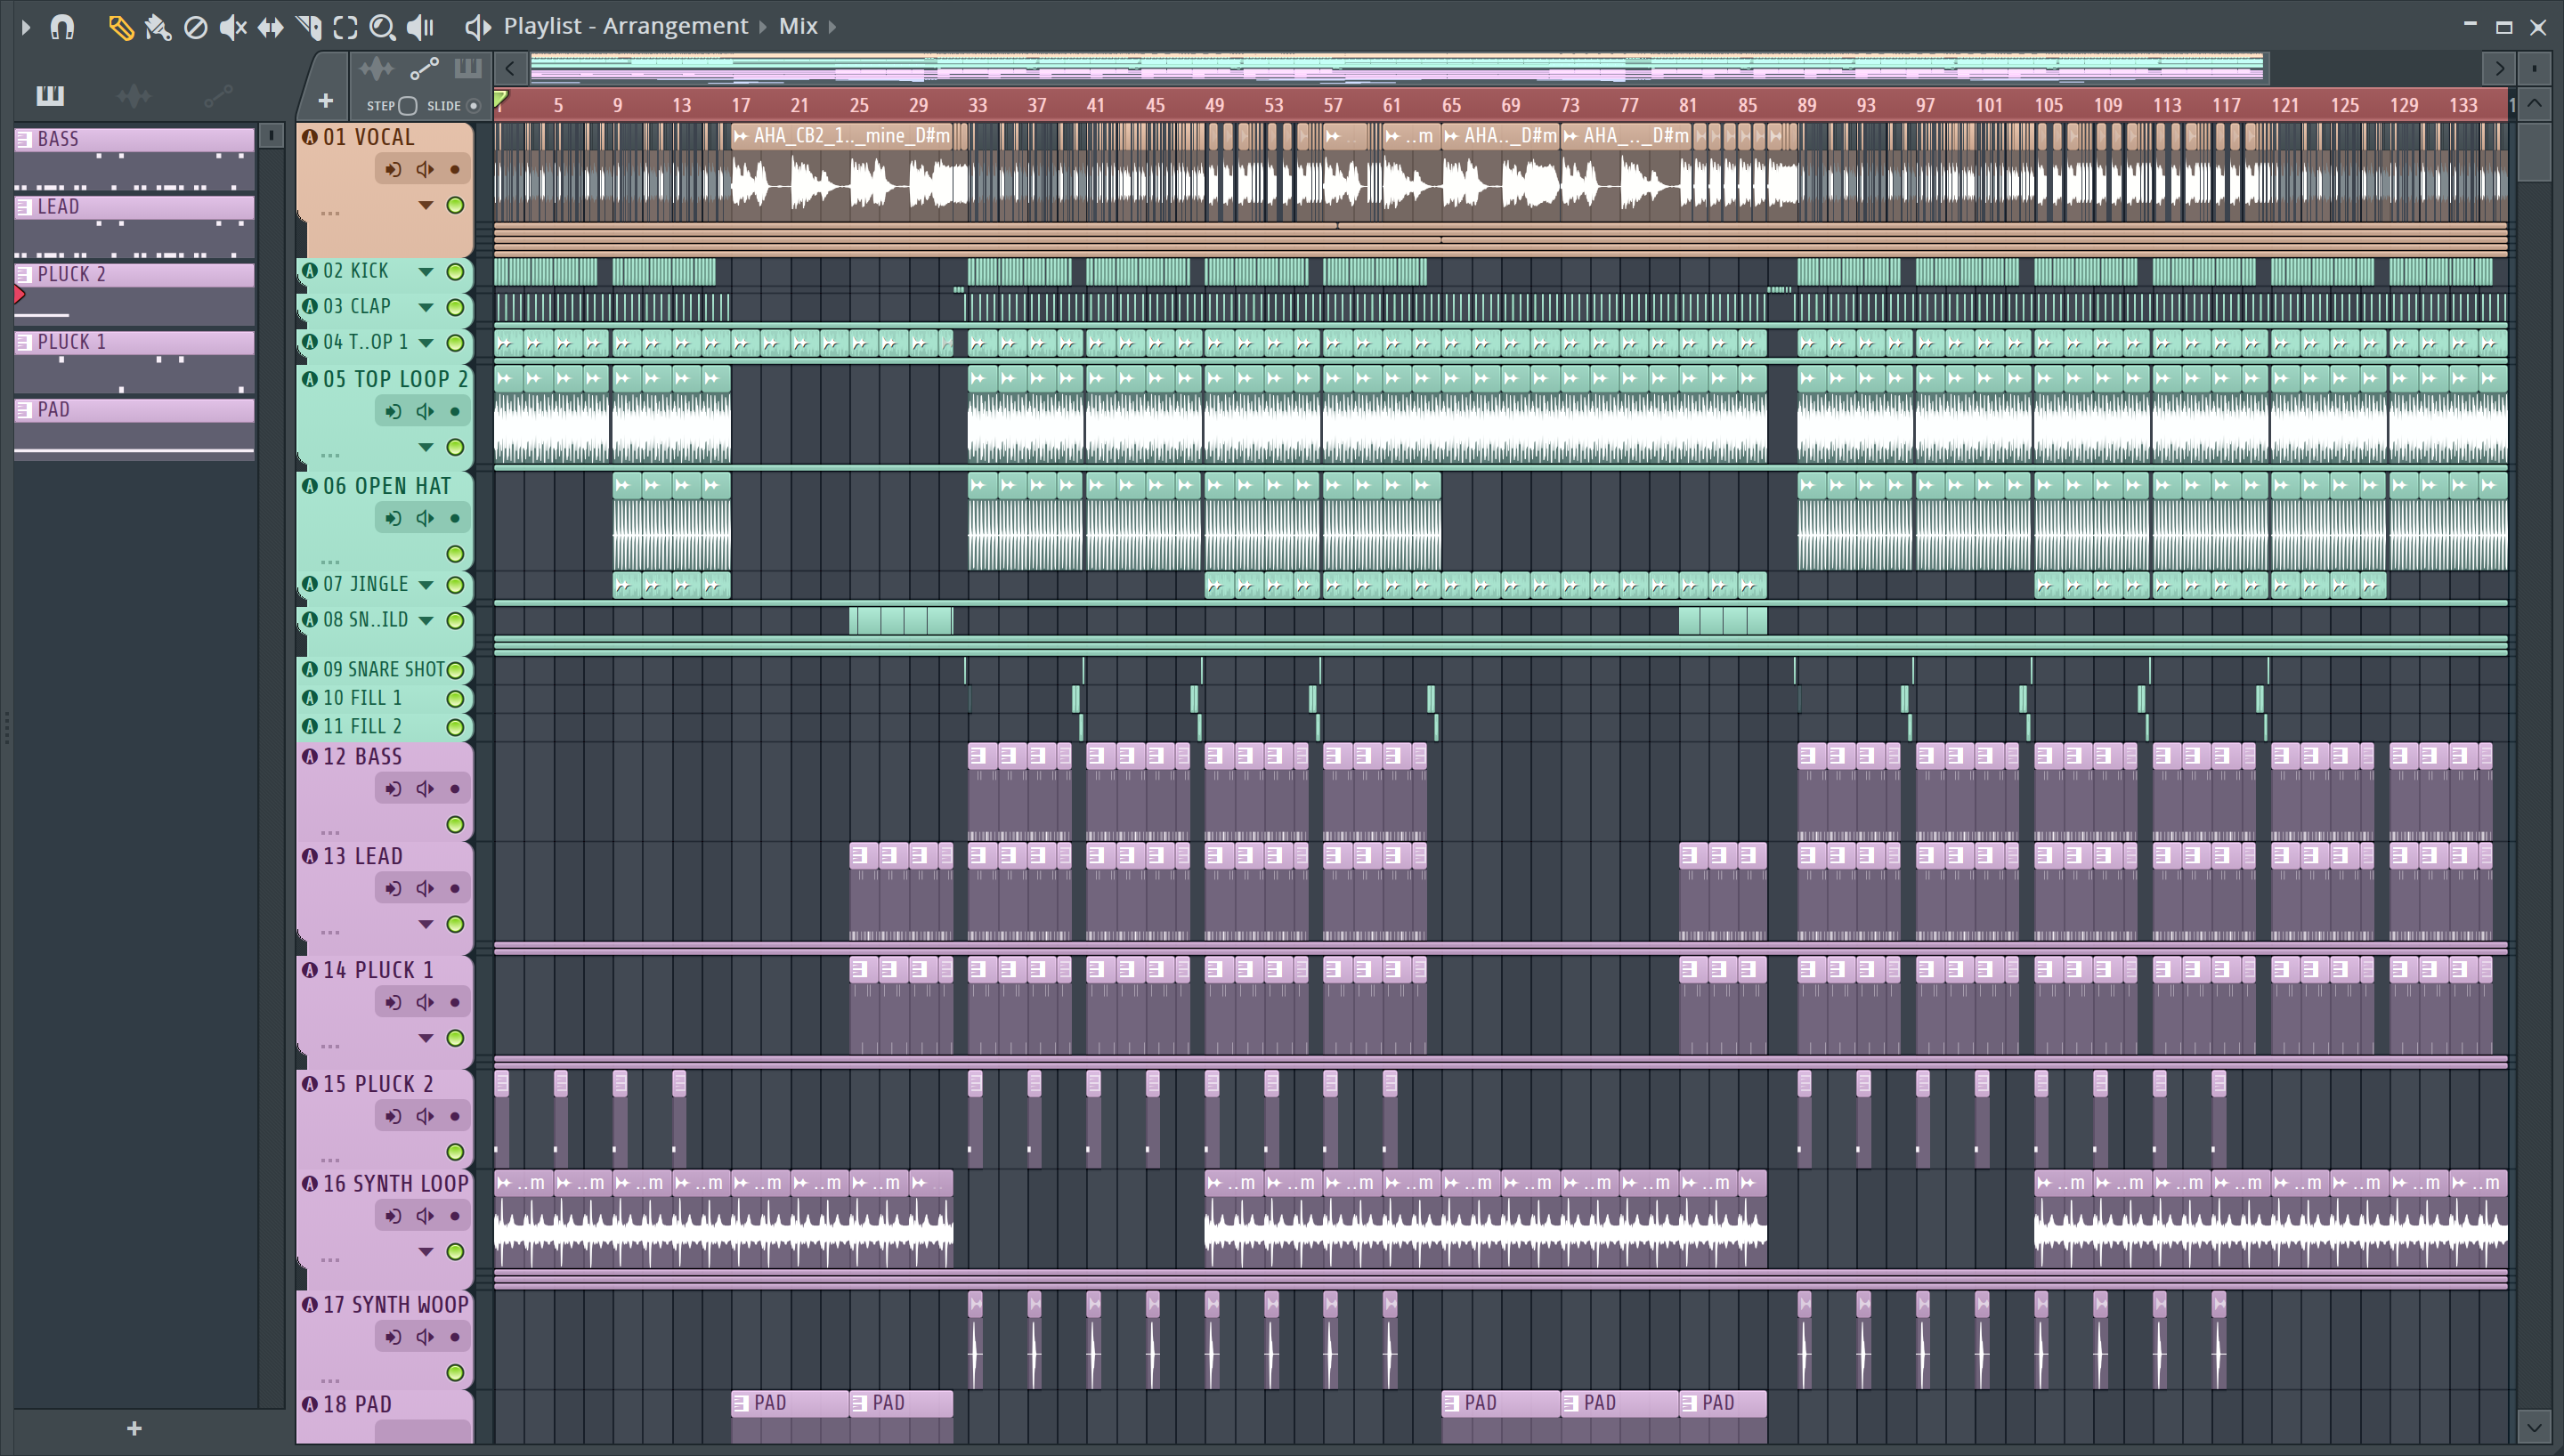Expand the 07 JINGLE track arrow

click(426, 585)
